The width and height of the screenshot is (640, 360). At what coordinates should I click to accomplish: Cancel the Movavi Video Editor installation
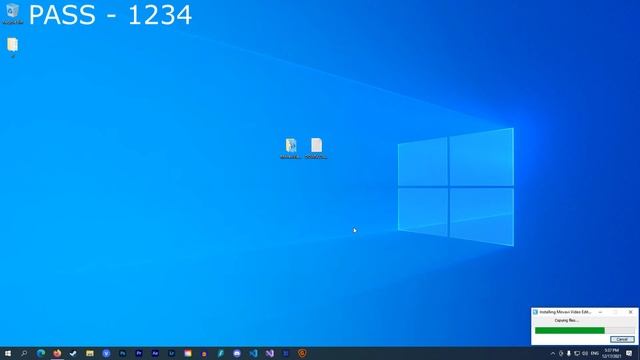click(x=622, y=339)
